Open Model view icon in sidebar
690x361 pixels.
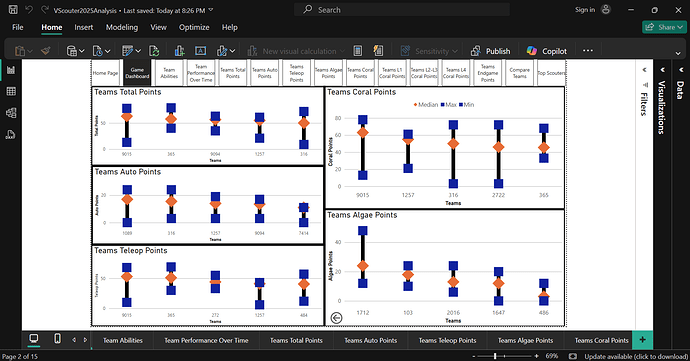[11, 113]
